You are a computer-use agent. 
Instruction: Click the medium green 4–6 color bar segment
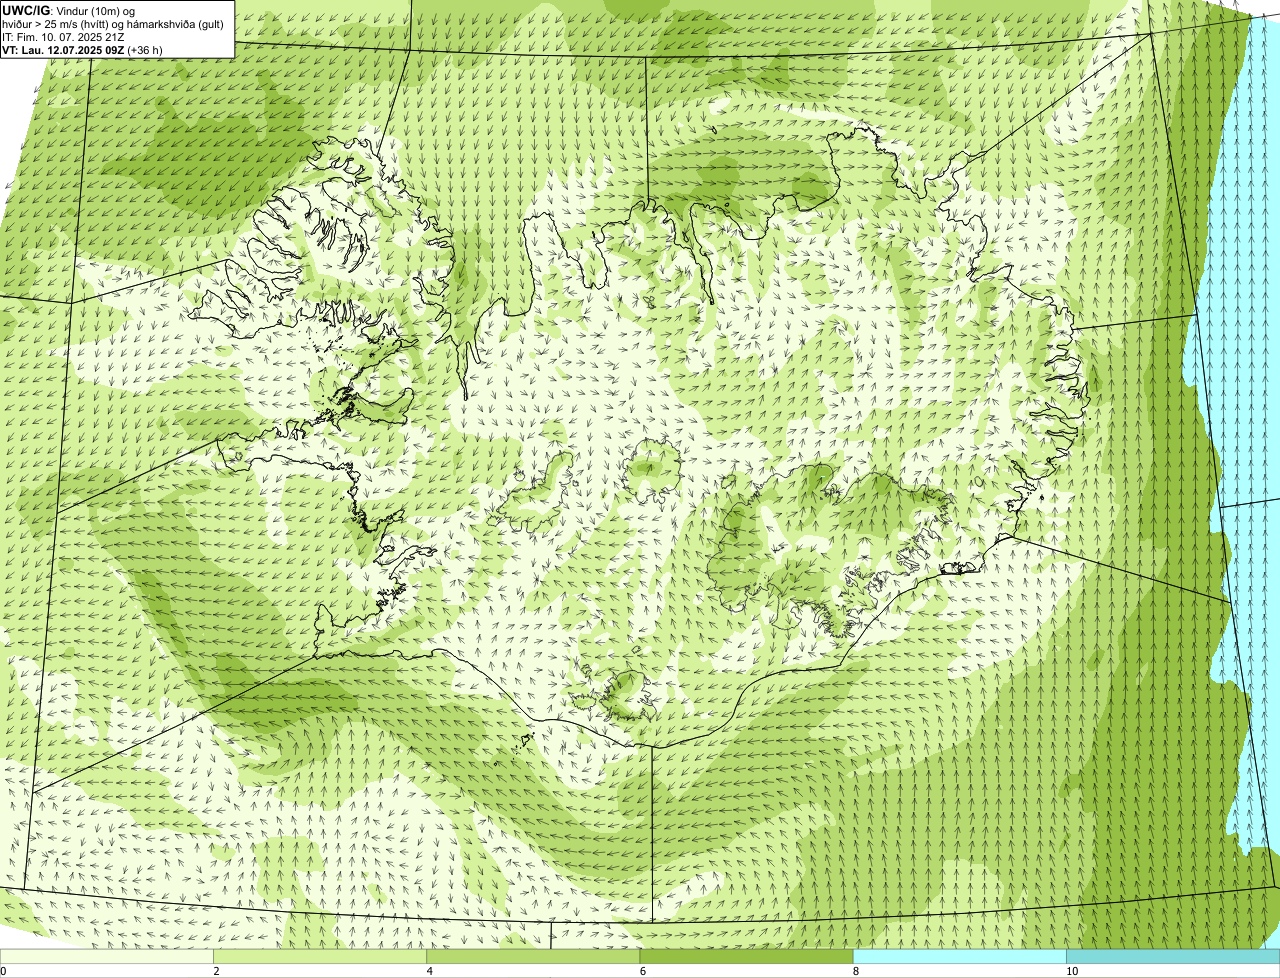[x=533, y=957]
